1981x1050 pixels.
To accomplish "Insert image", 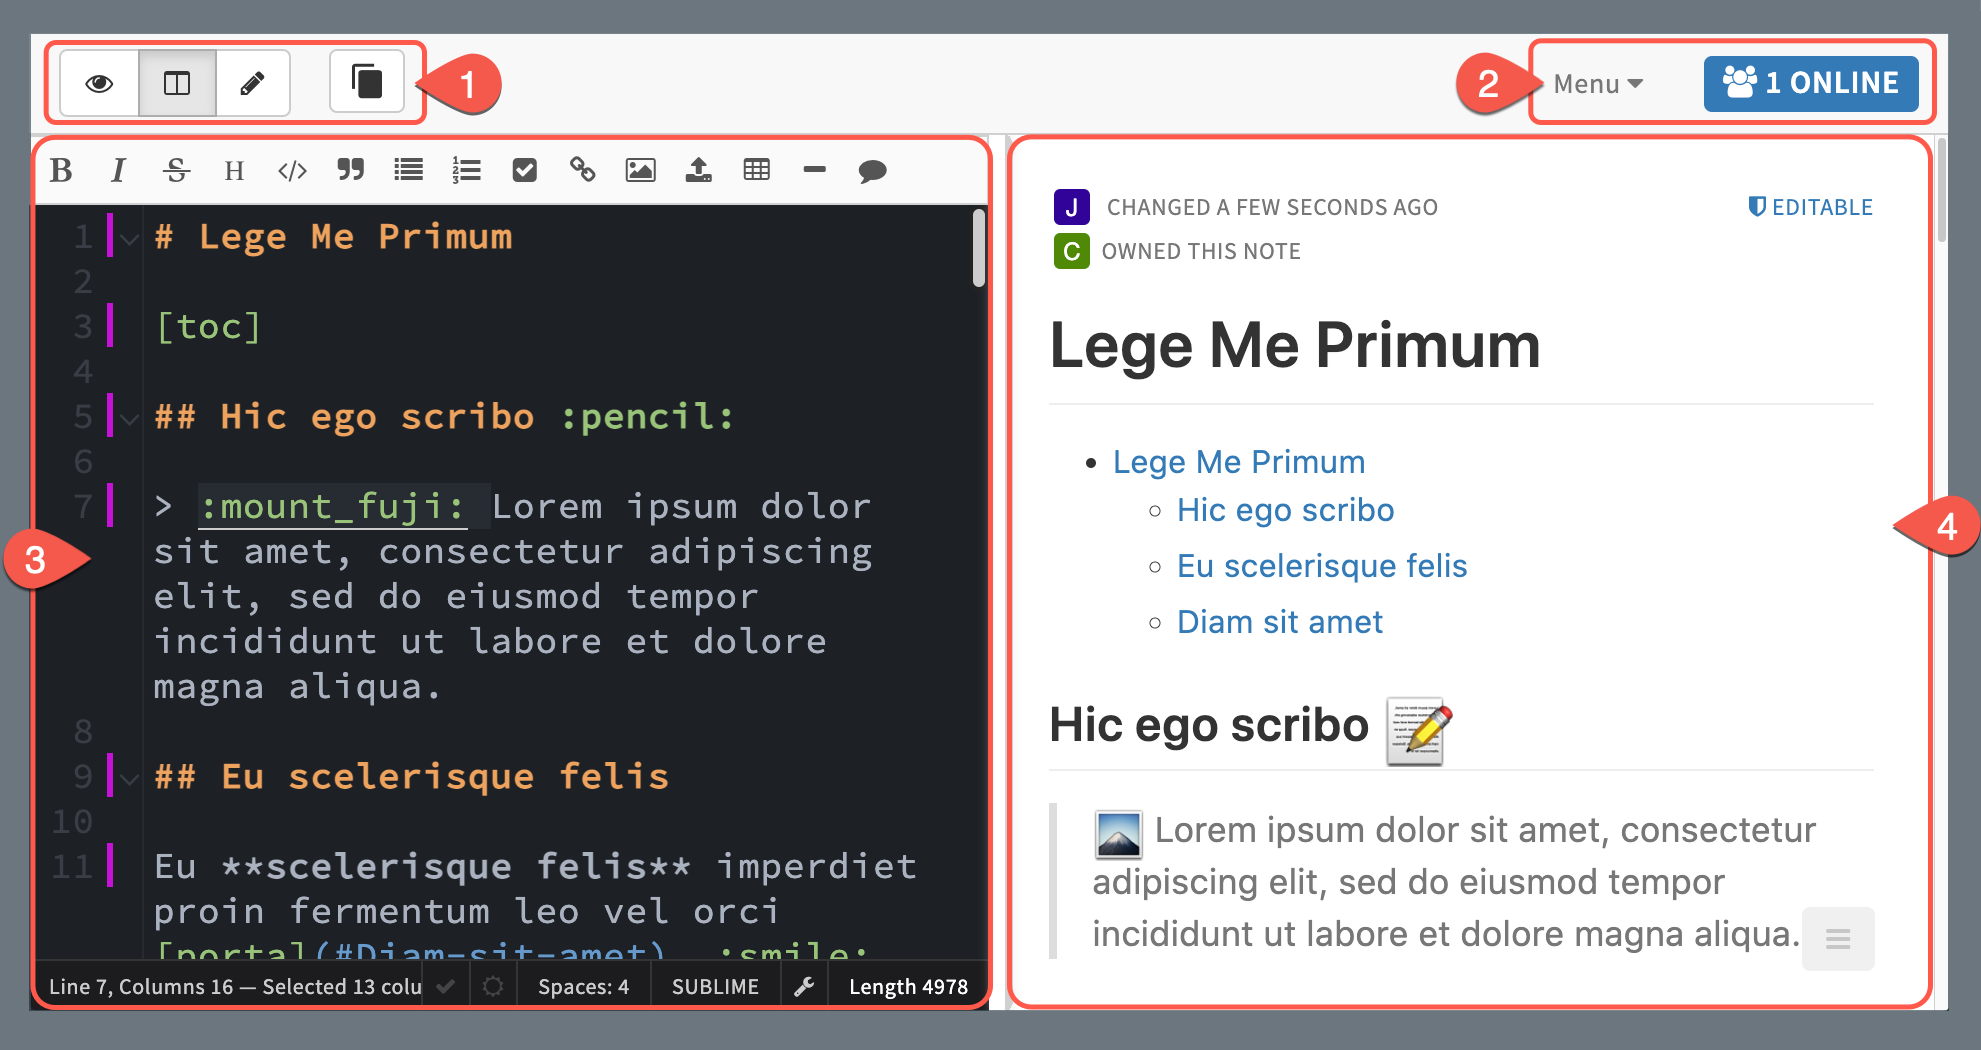I will click(640, 171).
